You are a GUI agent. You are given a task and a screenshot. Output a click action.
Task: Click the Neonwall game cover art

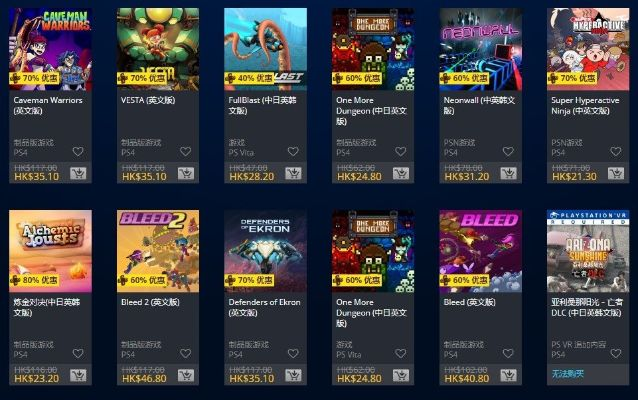pyautogui.click(x=481, y=49)
